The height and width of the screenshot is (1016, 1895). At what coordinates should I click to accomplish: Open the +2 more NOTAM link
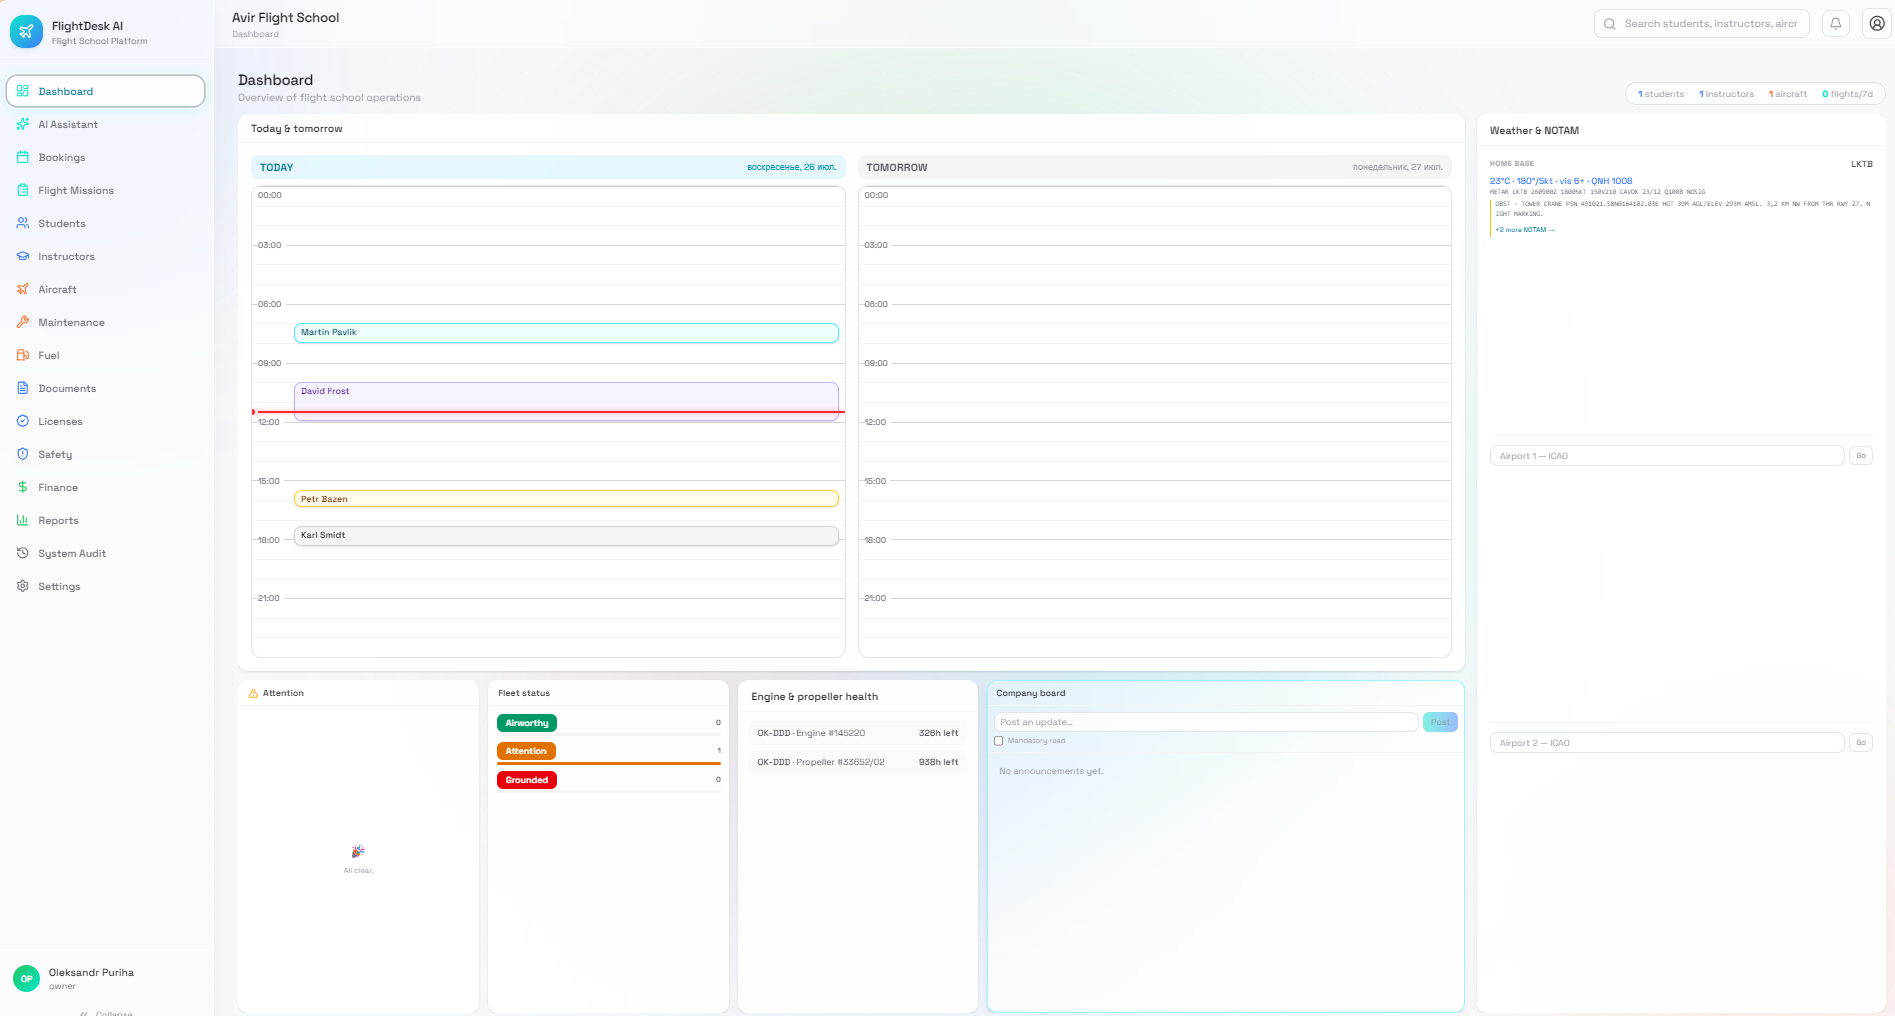[x=1525, y=230]
